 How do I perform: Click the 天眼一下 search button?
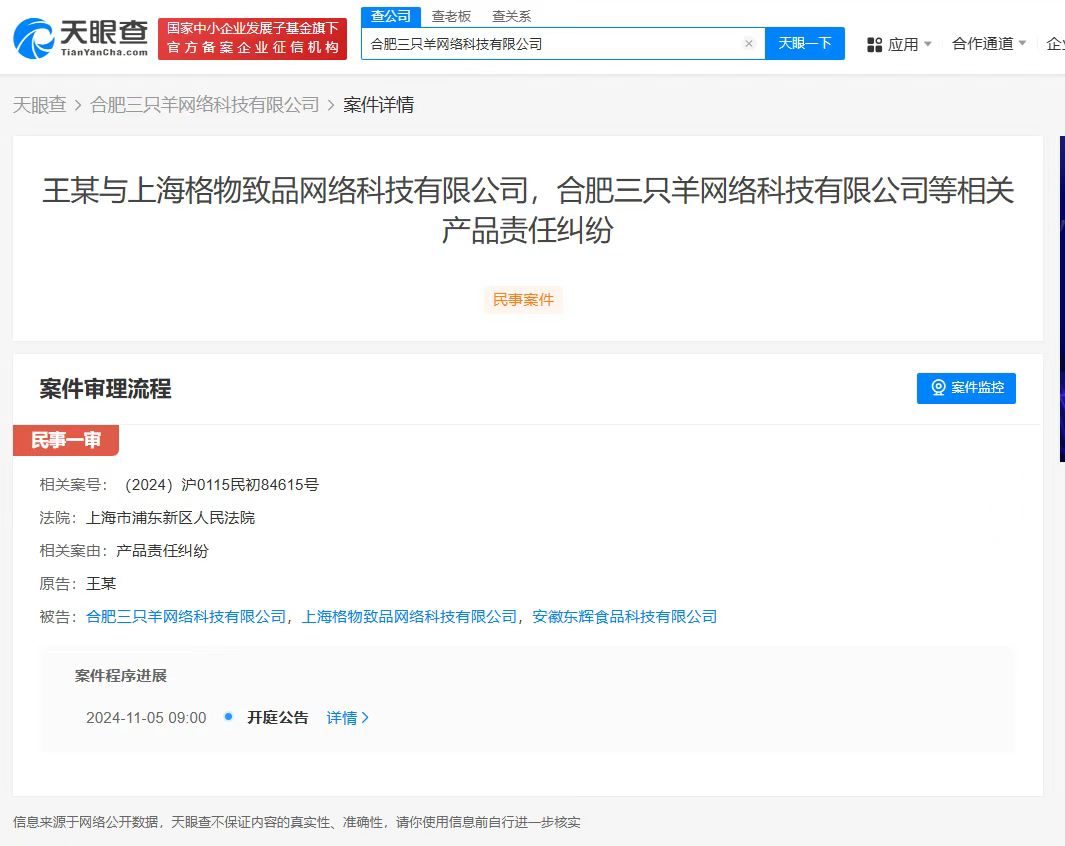805,43
